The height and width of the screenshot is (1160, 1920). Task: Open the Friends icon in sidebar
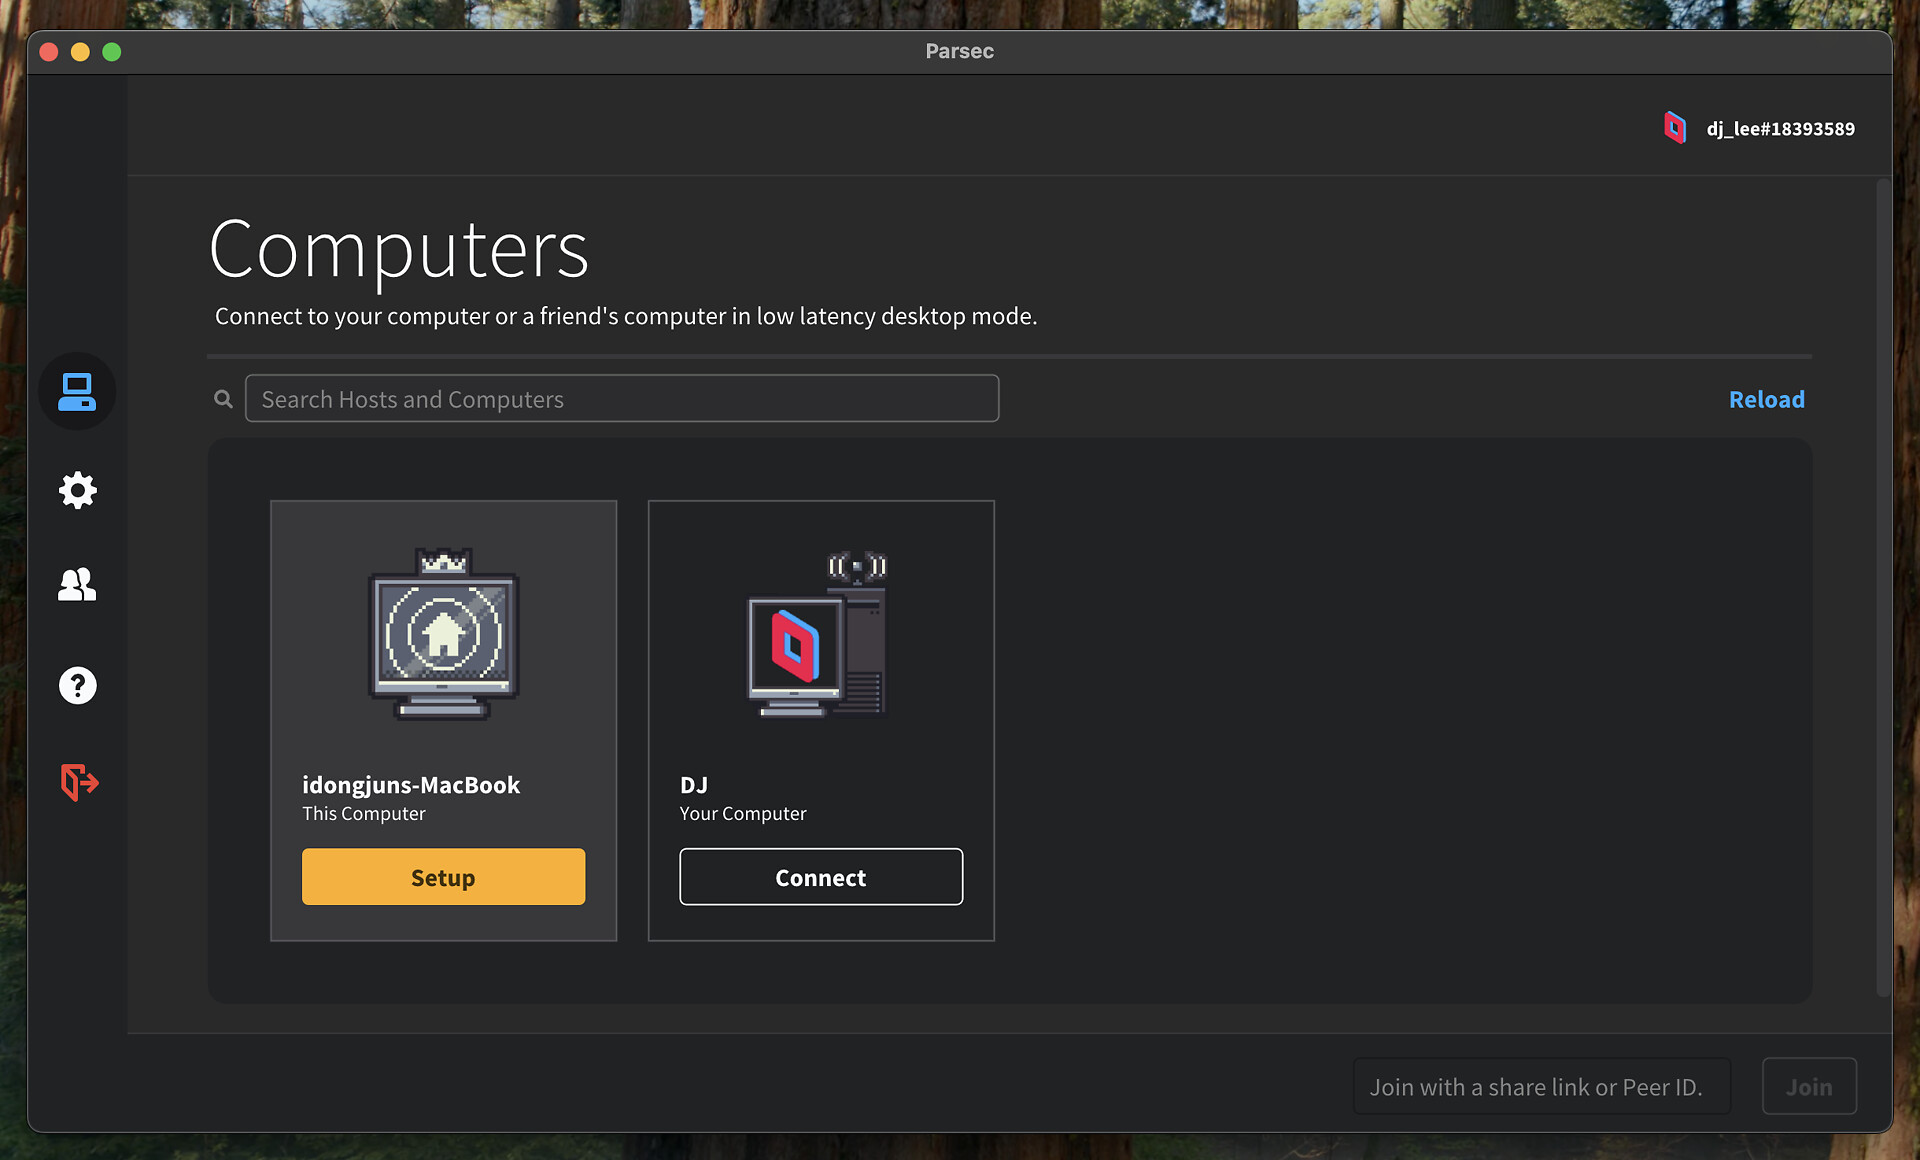(x=77, y=585)
